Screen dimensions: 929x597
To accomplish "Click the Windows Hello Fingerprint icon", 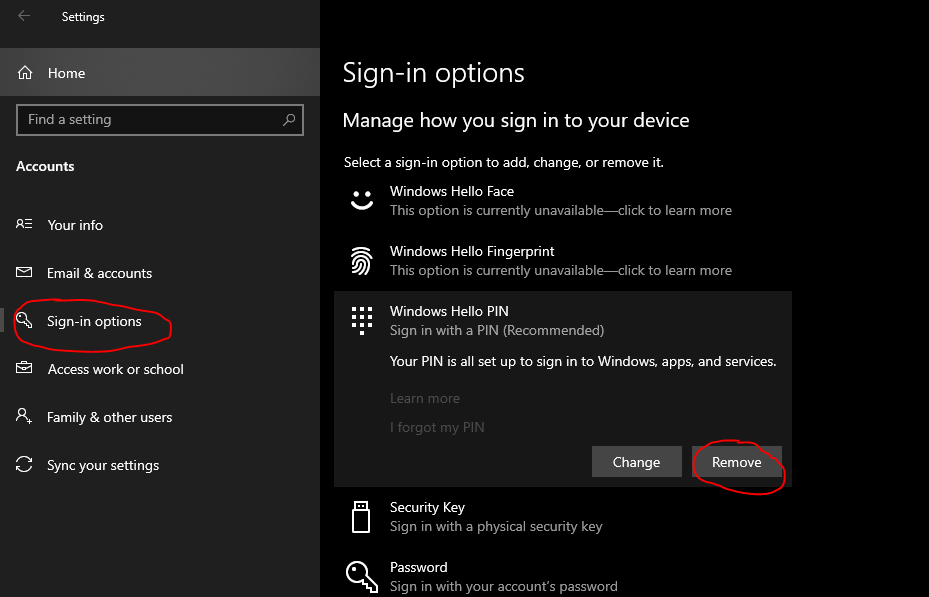I will tap(361, 261).
